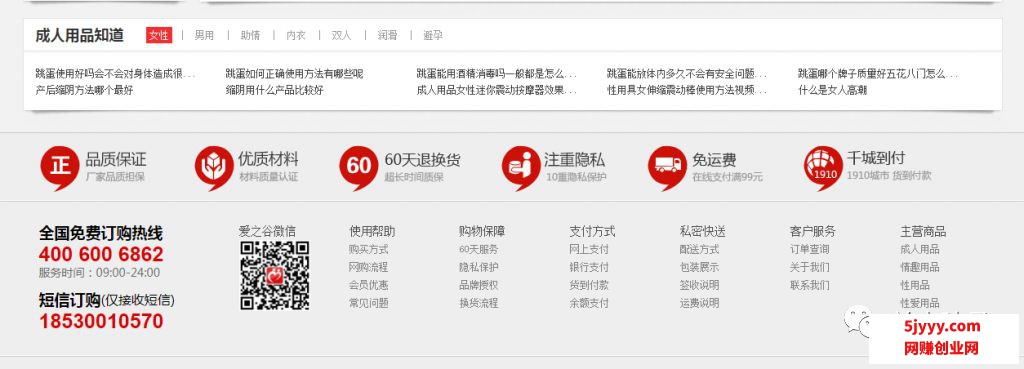Click the 60天服务 link
1024x369 pixels.
point(479,249)
